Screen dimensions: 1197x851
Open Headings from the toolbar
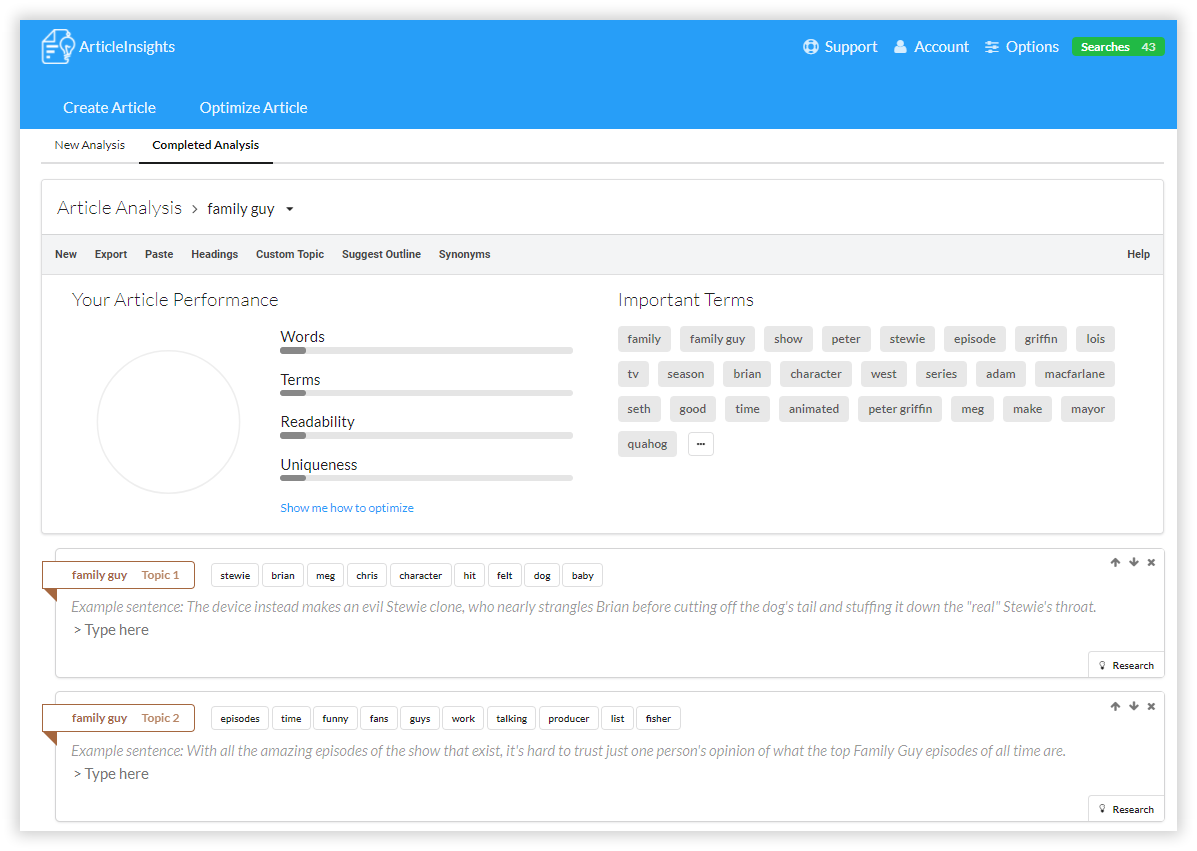[x=215, y=254]
